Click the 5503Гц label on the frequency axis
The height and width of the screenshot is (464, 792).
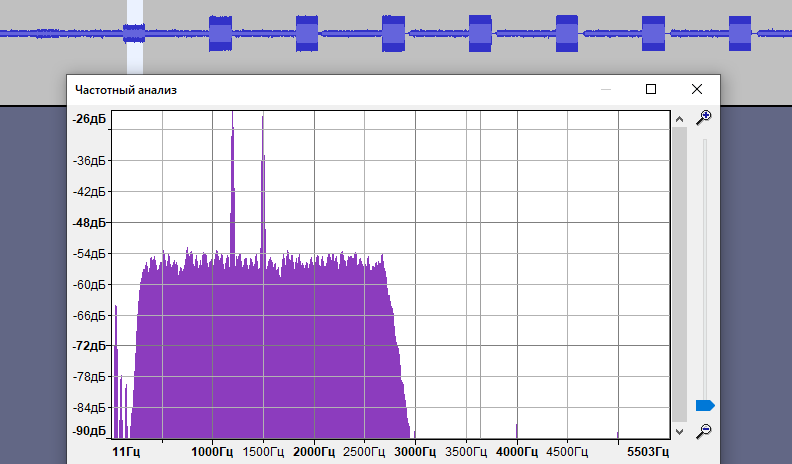coord(645,452)
